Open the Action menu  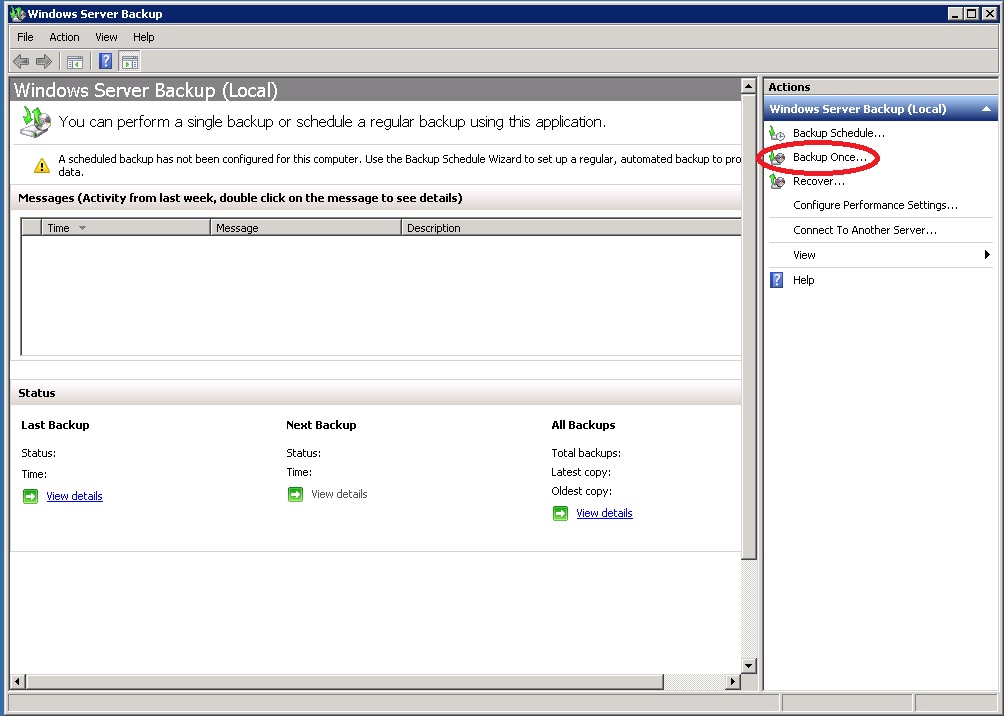(x=64, y=37)
